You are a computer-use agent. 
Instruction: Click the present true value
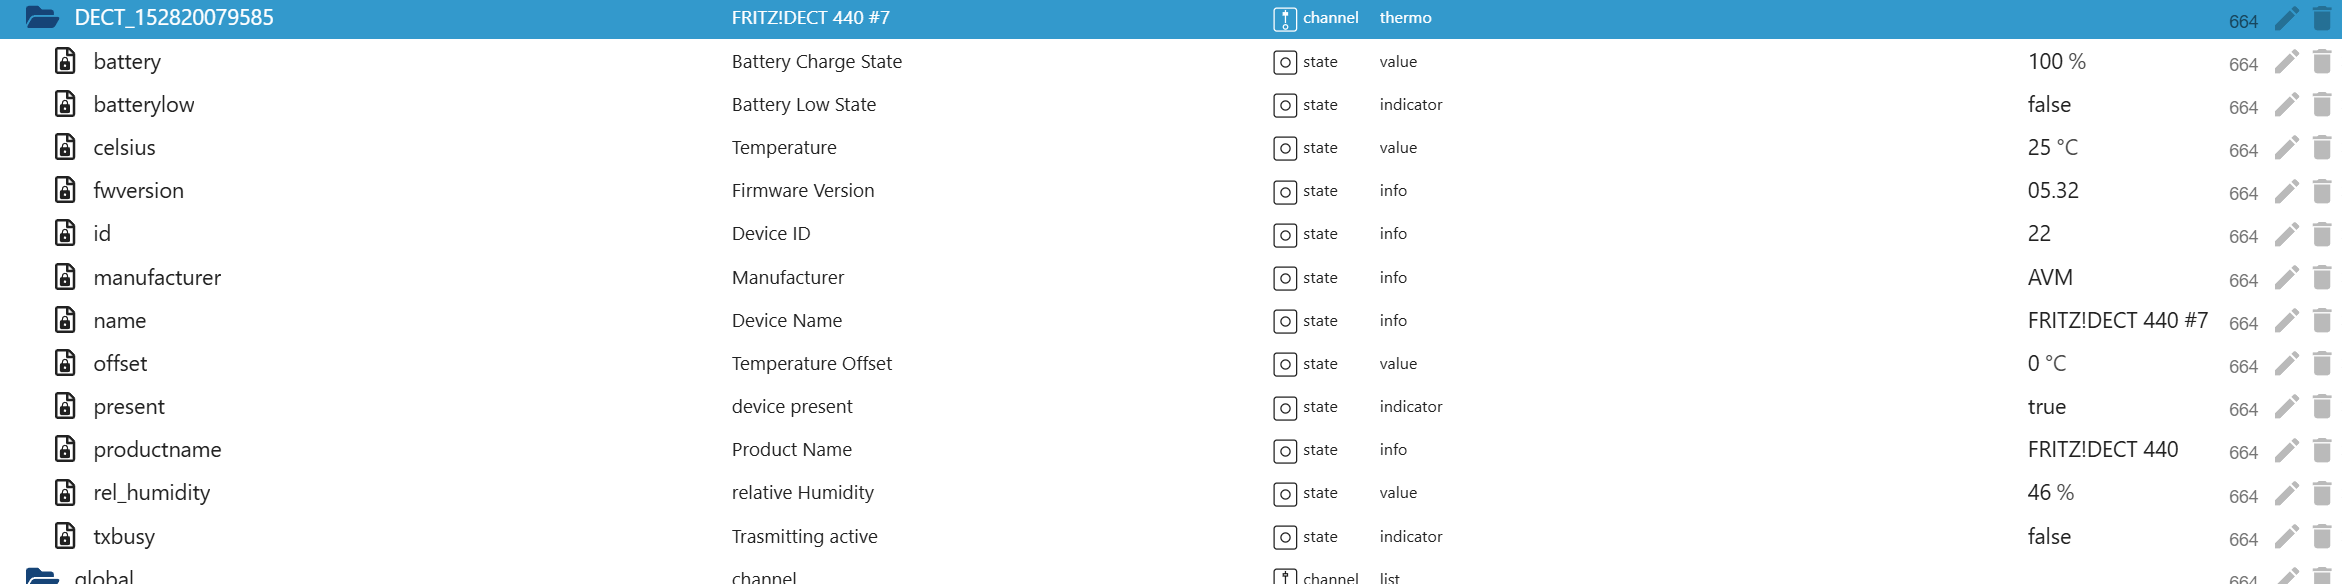(x=2046, y=407)
